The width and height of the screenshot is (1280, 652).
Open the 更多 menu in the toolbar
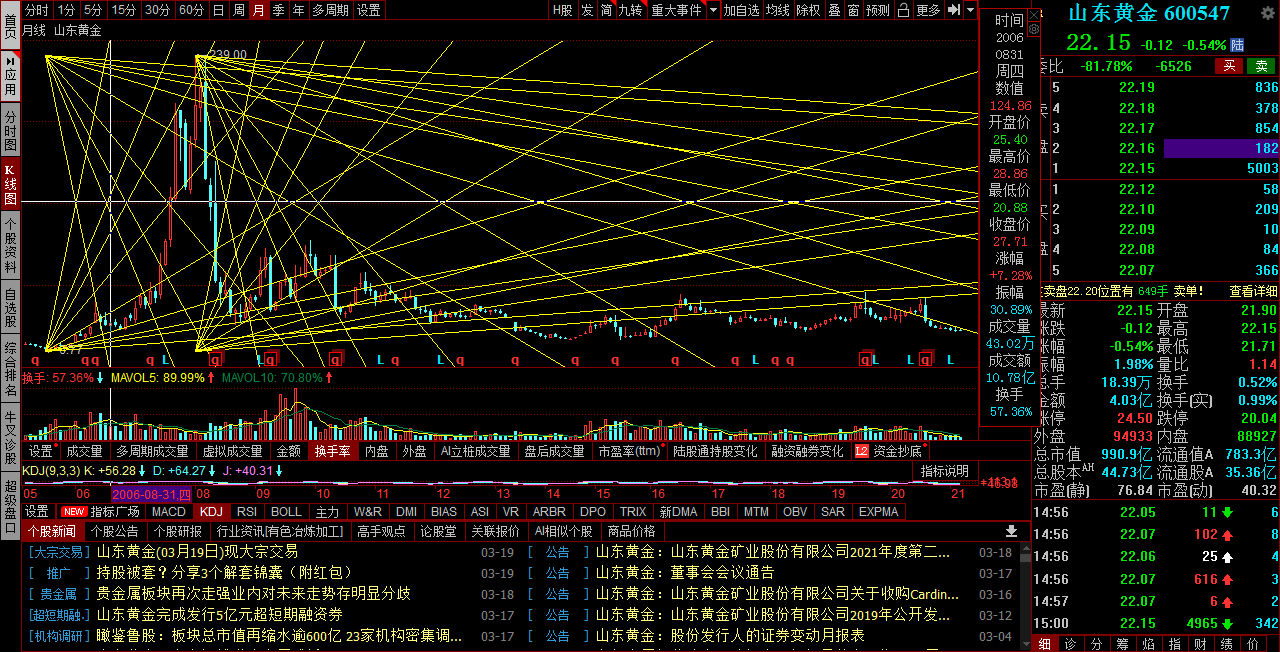point(928,10)
